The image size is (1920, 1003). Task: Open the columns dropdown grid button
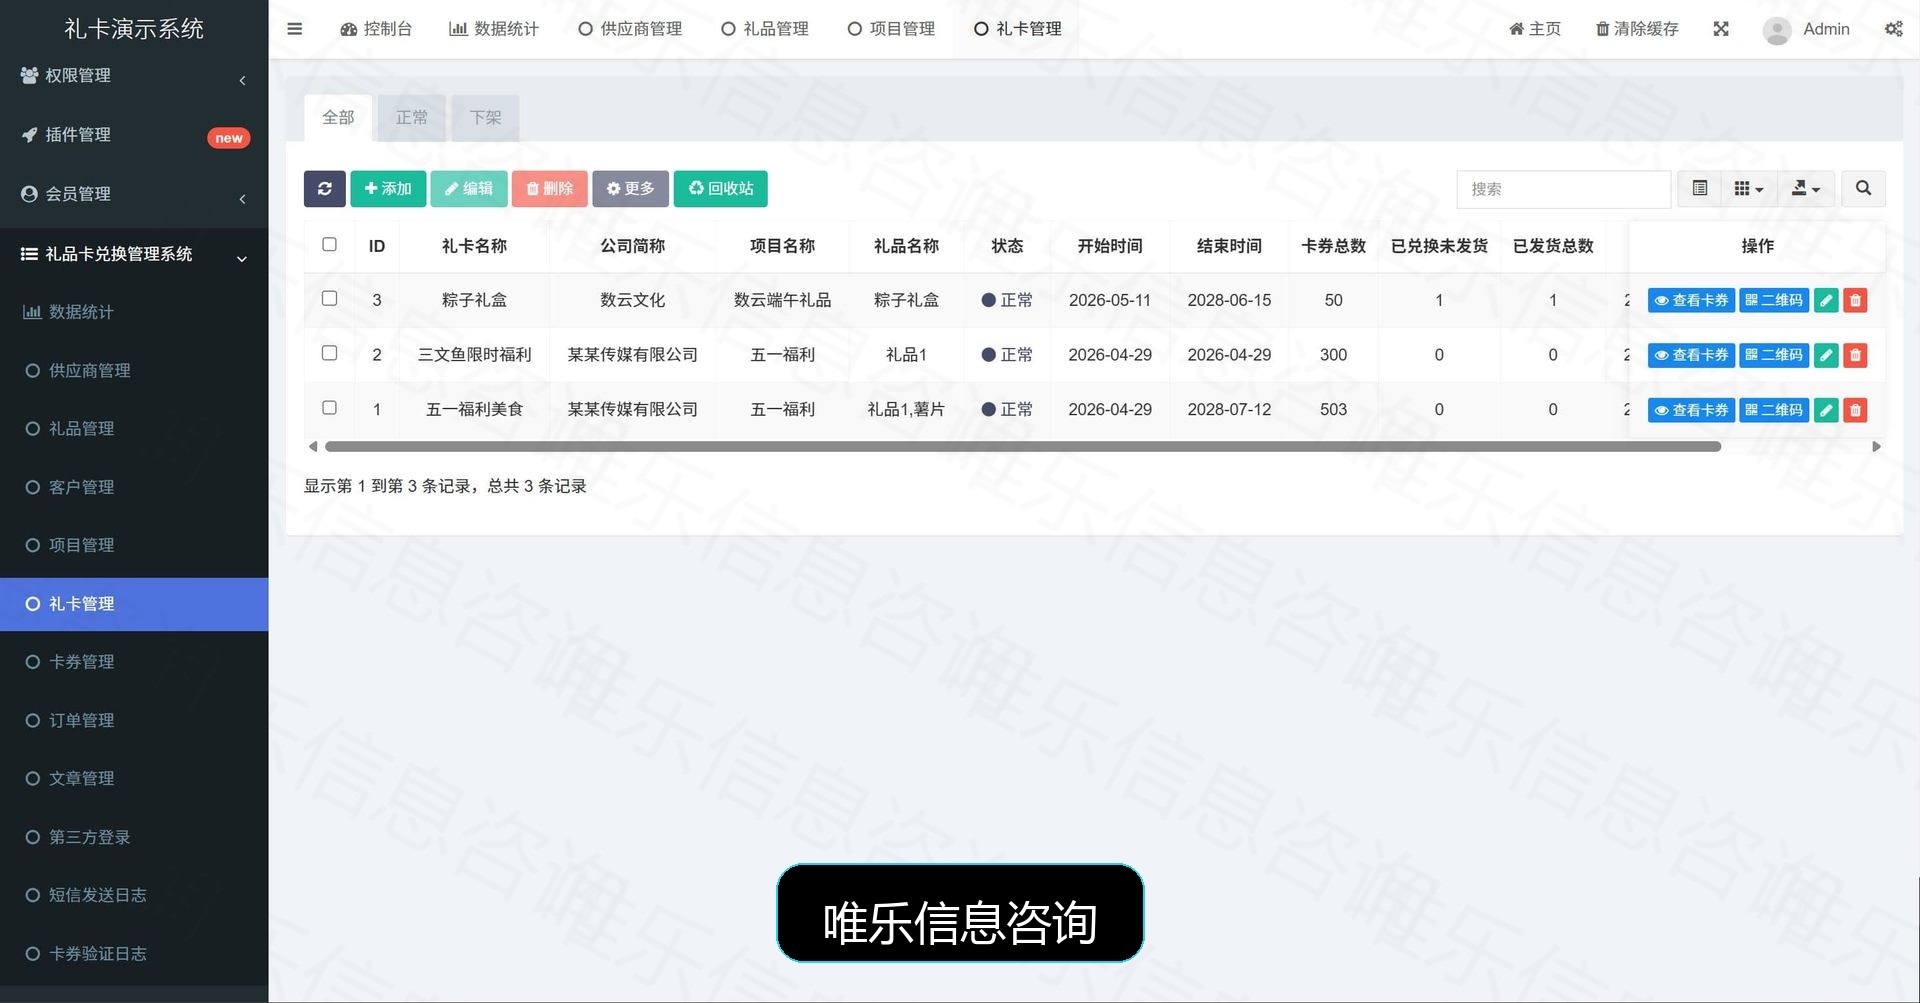pos(1749,189)
